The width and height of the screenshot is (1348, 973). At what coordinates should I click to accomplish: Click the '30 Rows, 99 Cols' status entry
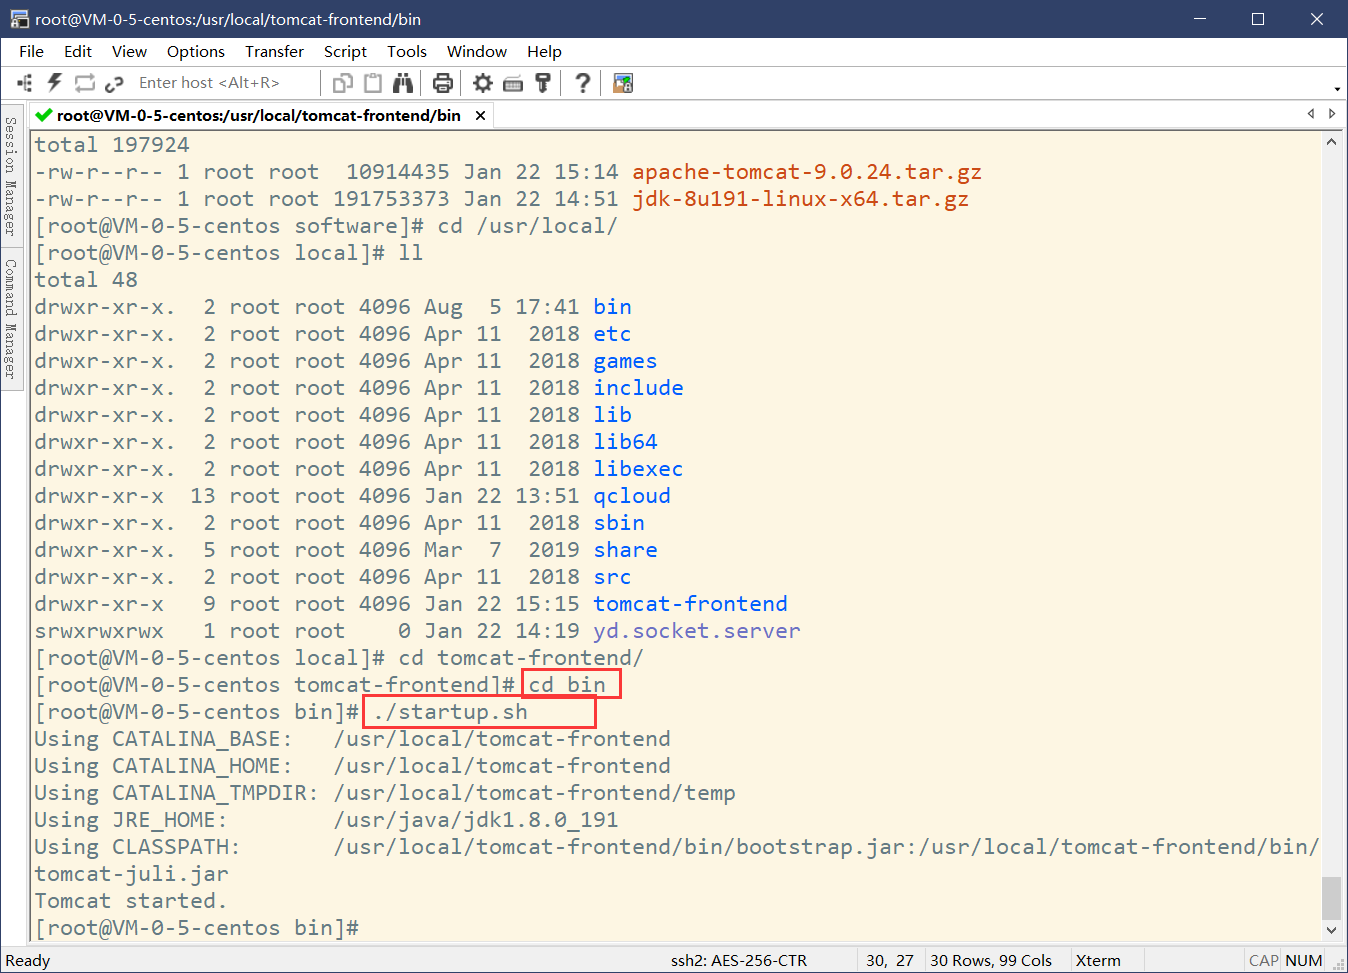point(991,960)
